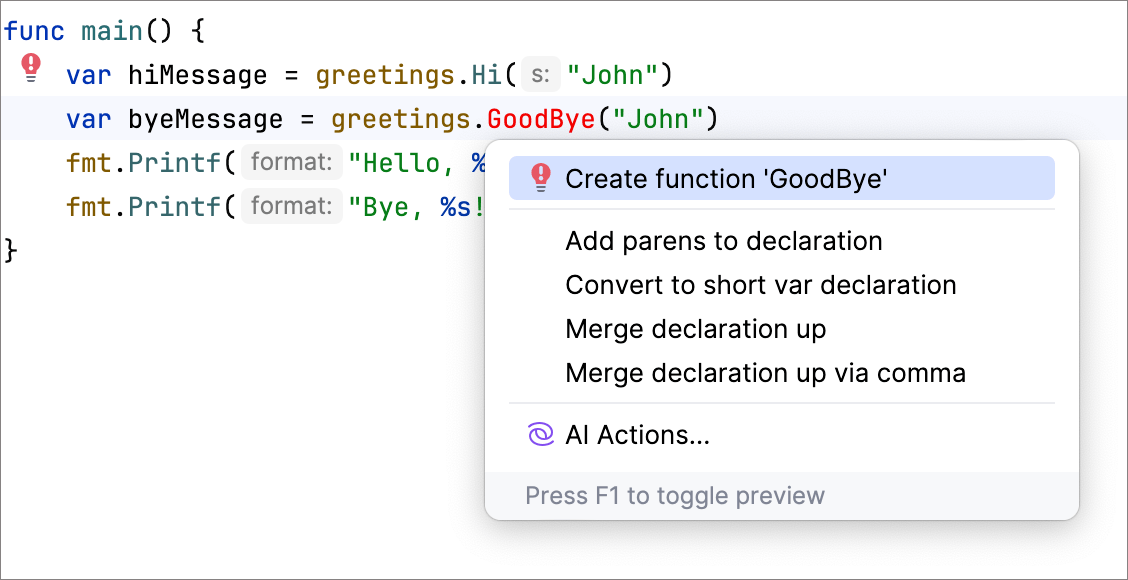Click the 's:' parameter hint inlay

(x=542, y=74)
